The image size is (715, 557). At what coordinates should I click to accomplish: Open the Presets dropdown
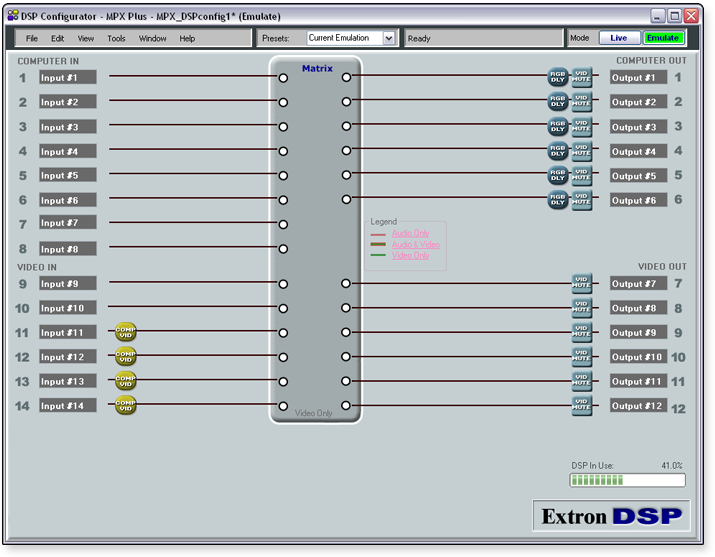coord(389,38)
